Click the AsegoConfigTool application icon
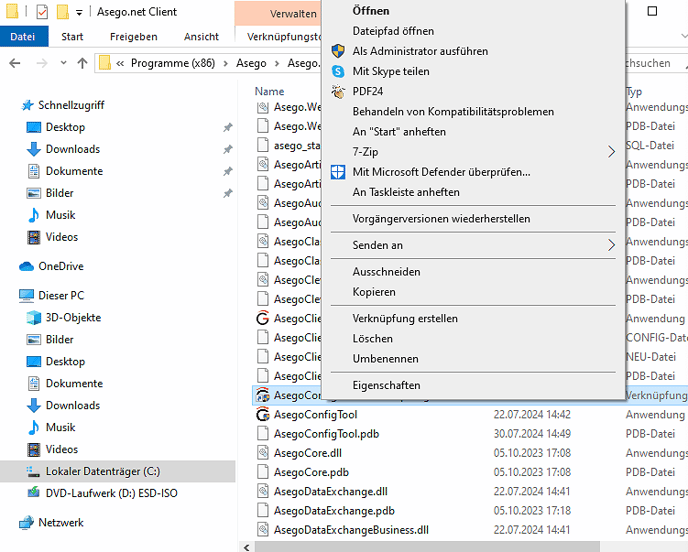Screen dimensions: 688x552 (263, 415)
